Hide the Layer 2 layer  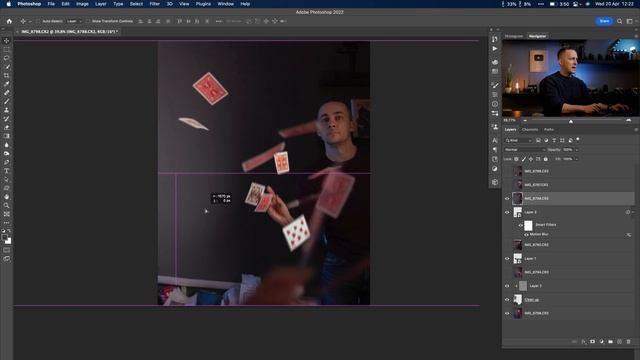click(507, 286)
